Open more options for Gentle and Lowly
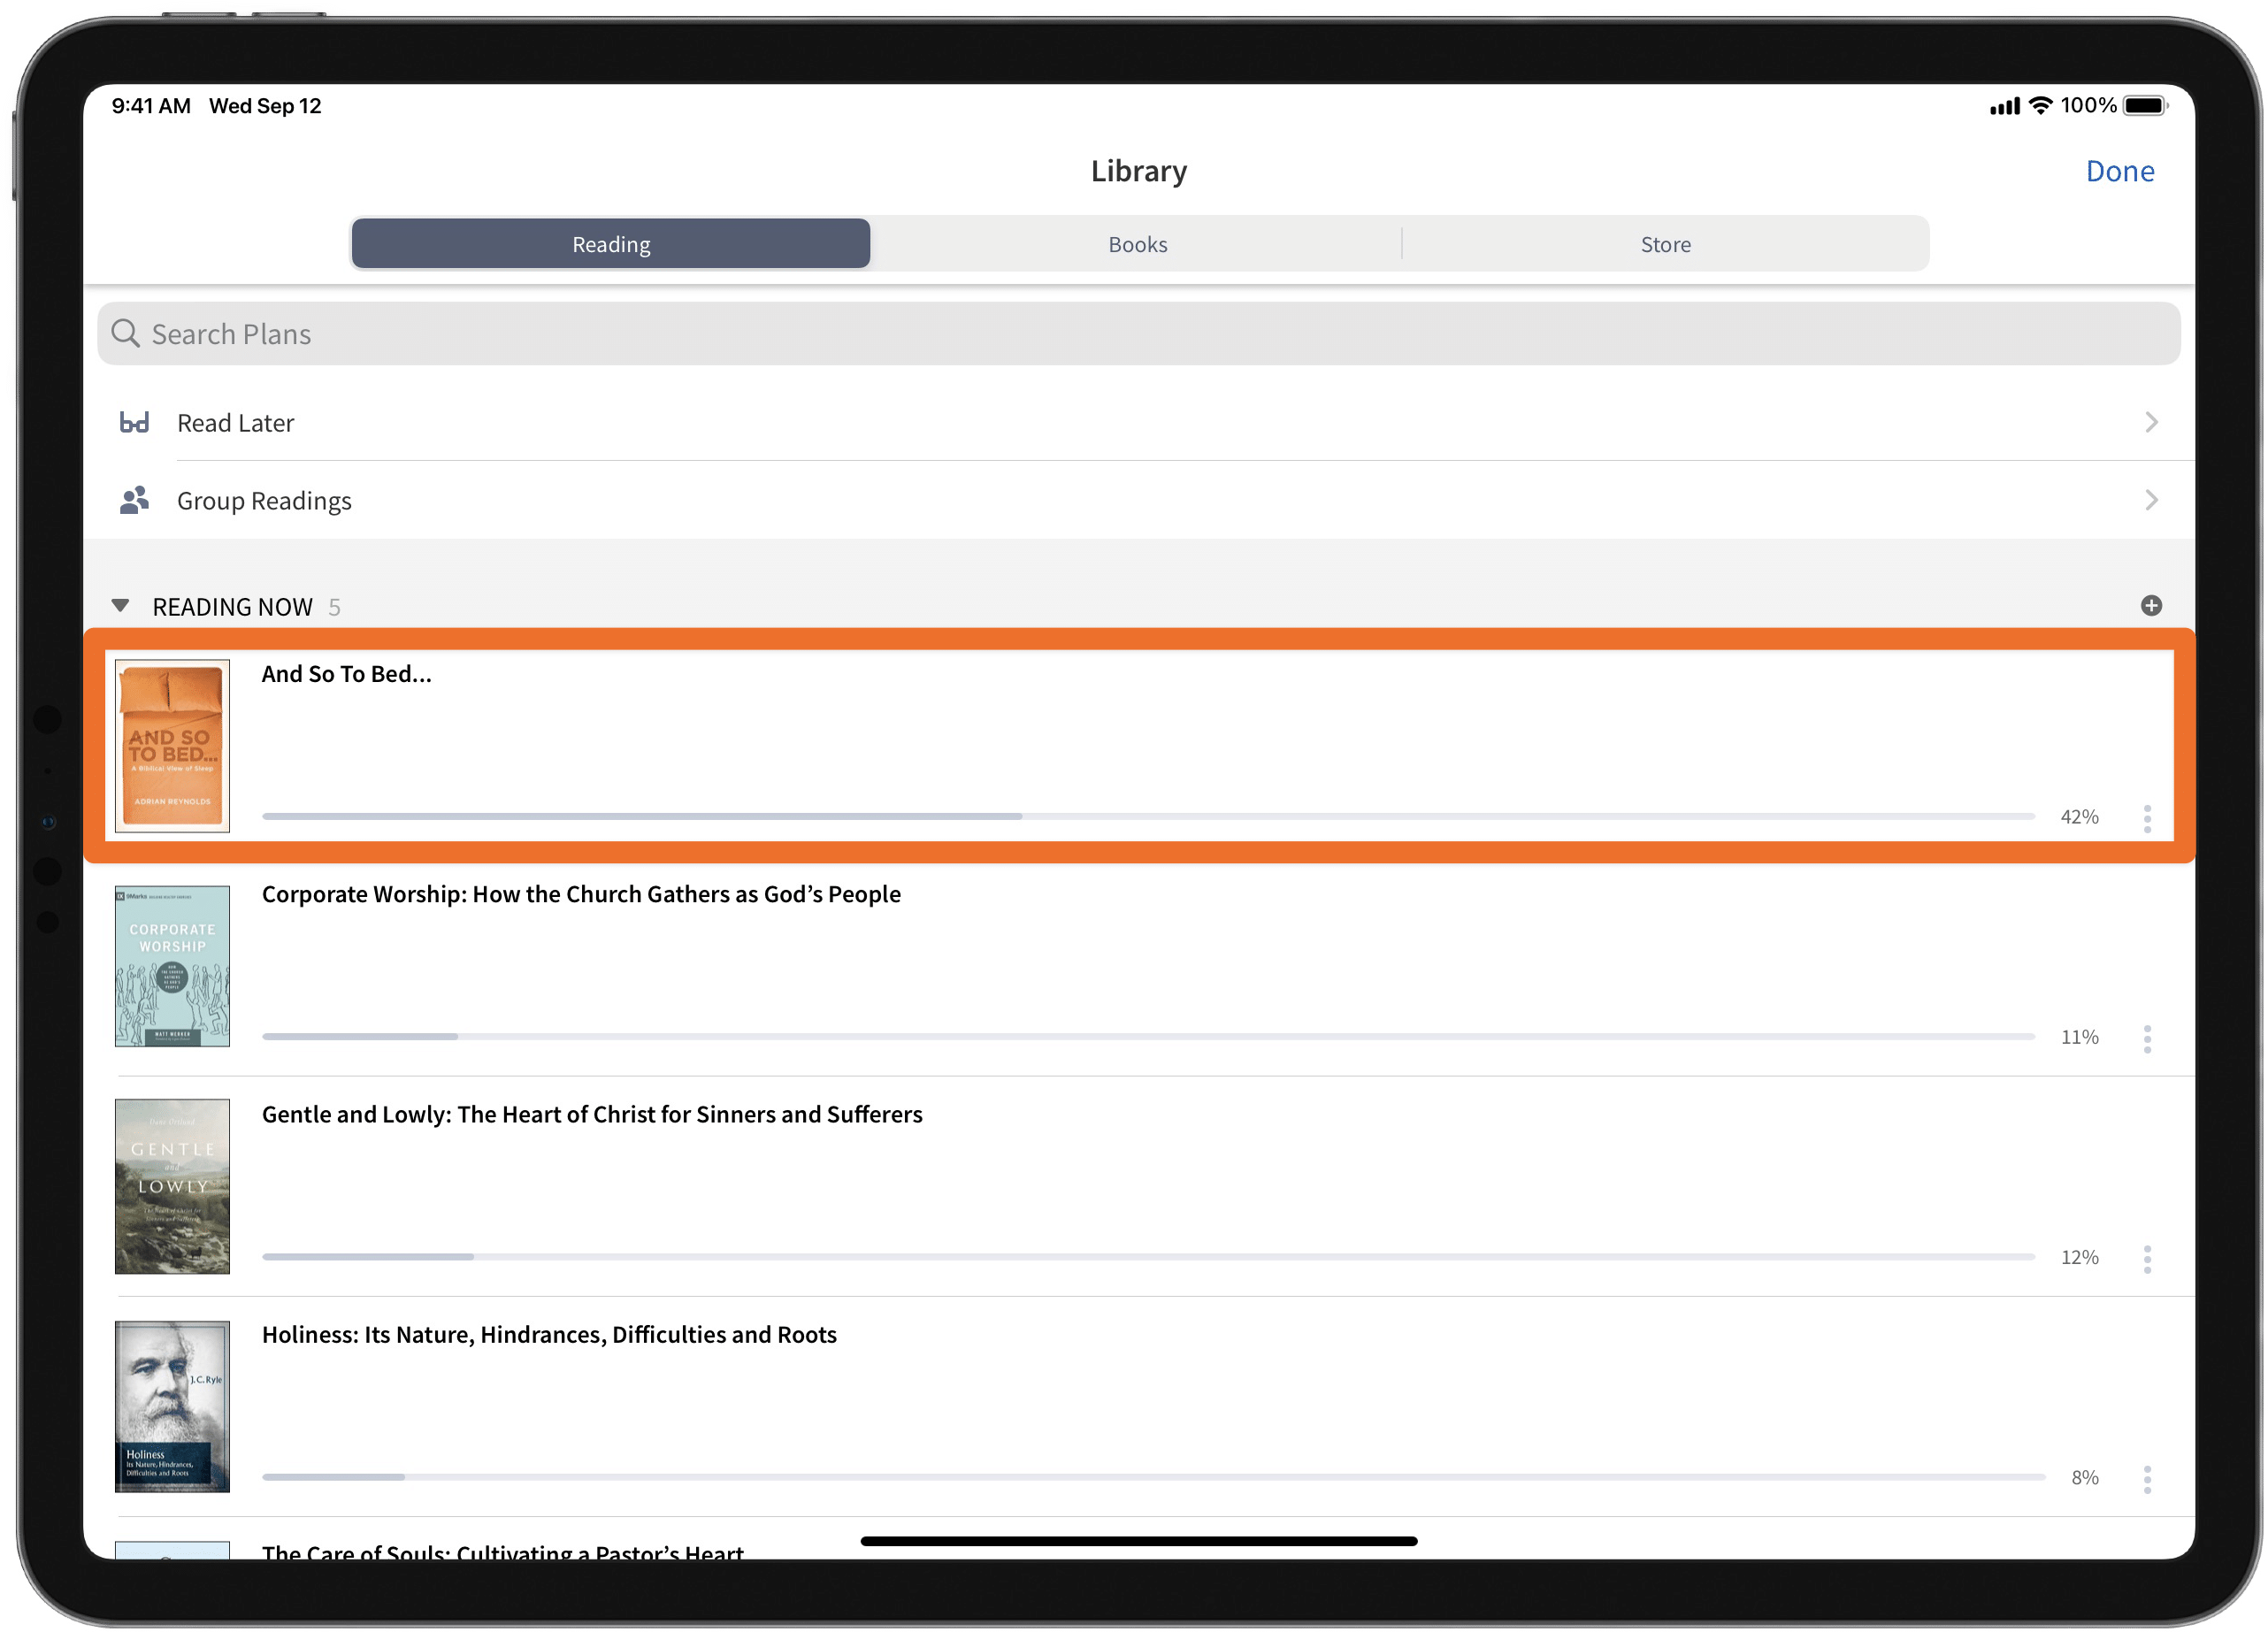 2147,1259
